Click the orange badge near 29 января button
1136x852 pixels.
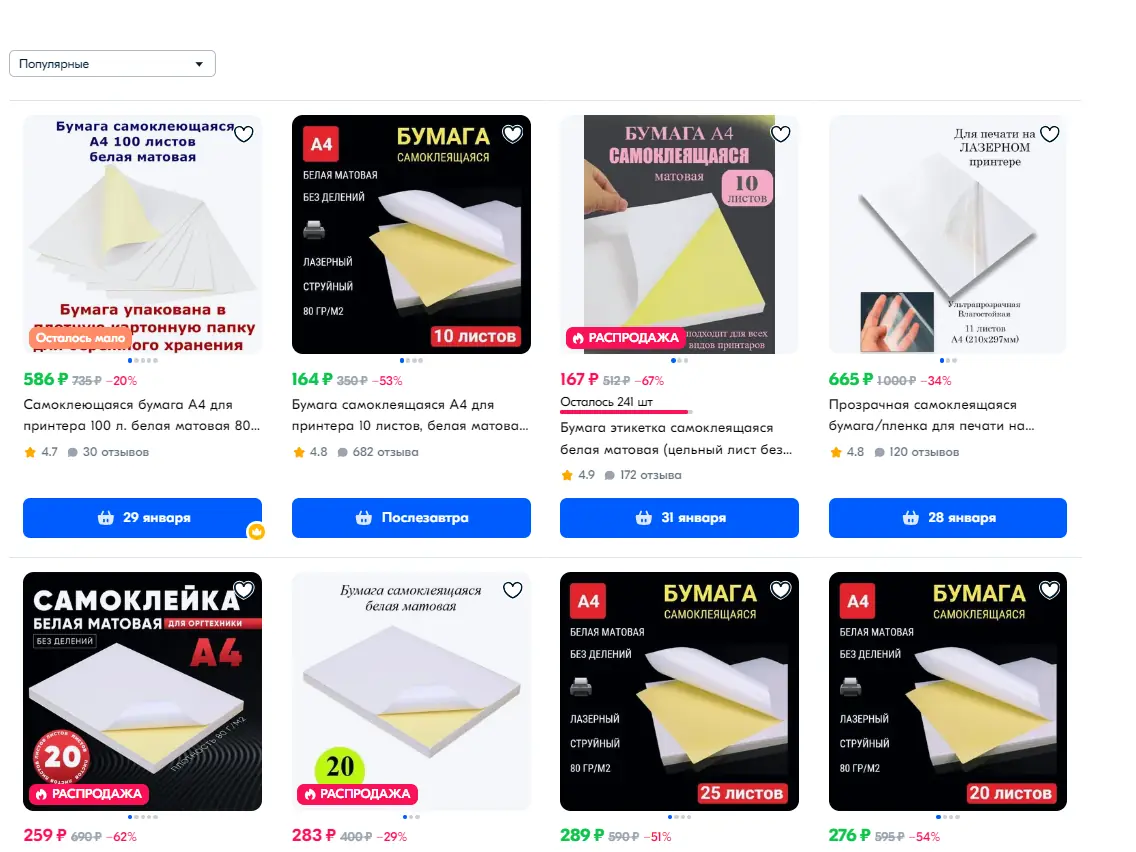(256, 532)
